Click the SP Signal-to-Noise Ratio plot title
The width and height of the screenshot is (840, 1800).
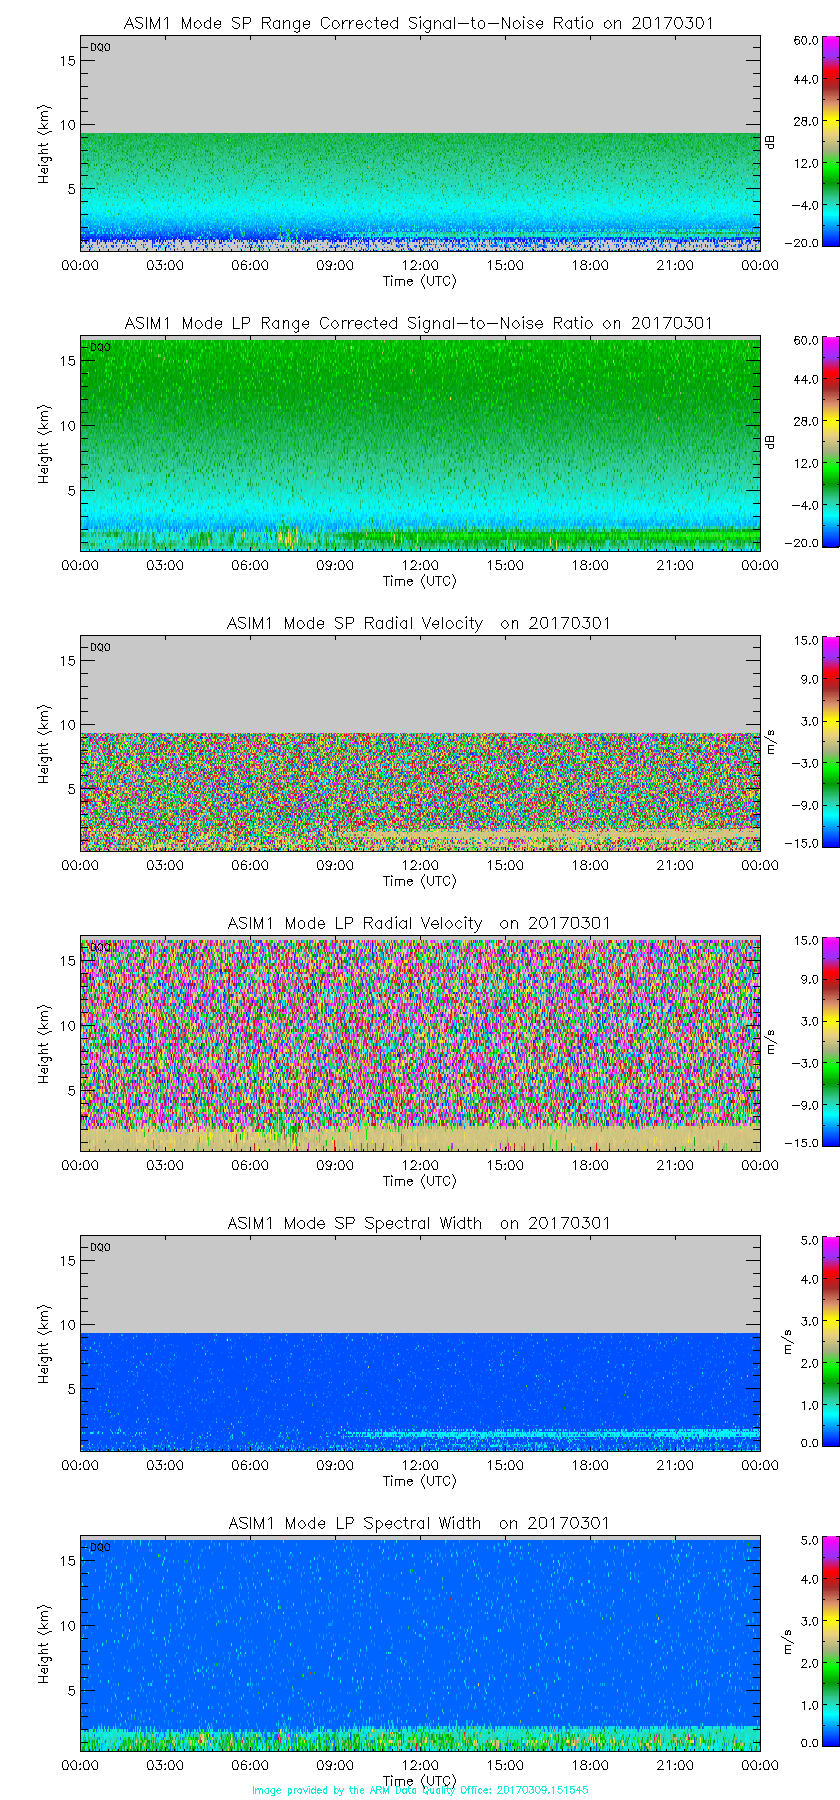418,23
